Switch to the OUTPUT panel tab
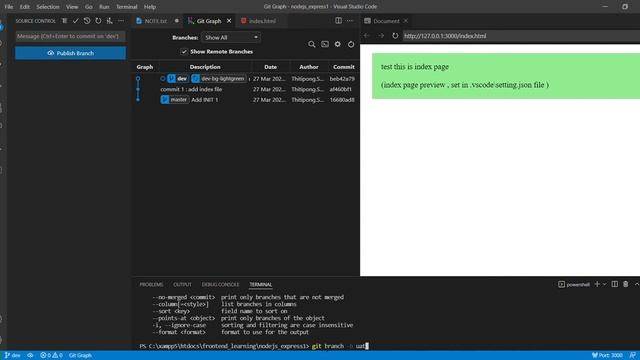The image size is (640, 360). point(182,284)
